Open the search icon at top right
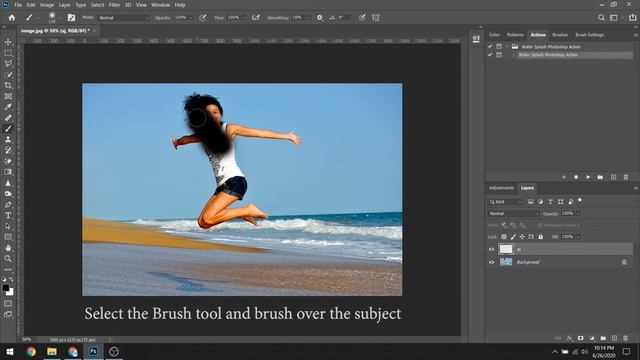Screen dimensions: 640x360 [601, 18]
